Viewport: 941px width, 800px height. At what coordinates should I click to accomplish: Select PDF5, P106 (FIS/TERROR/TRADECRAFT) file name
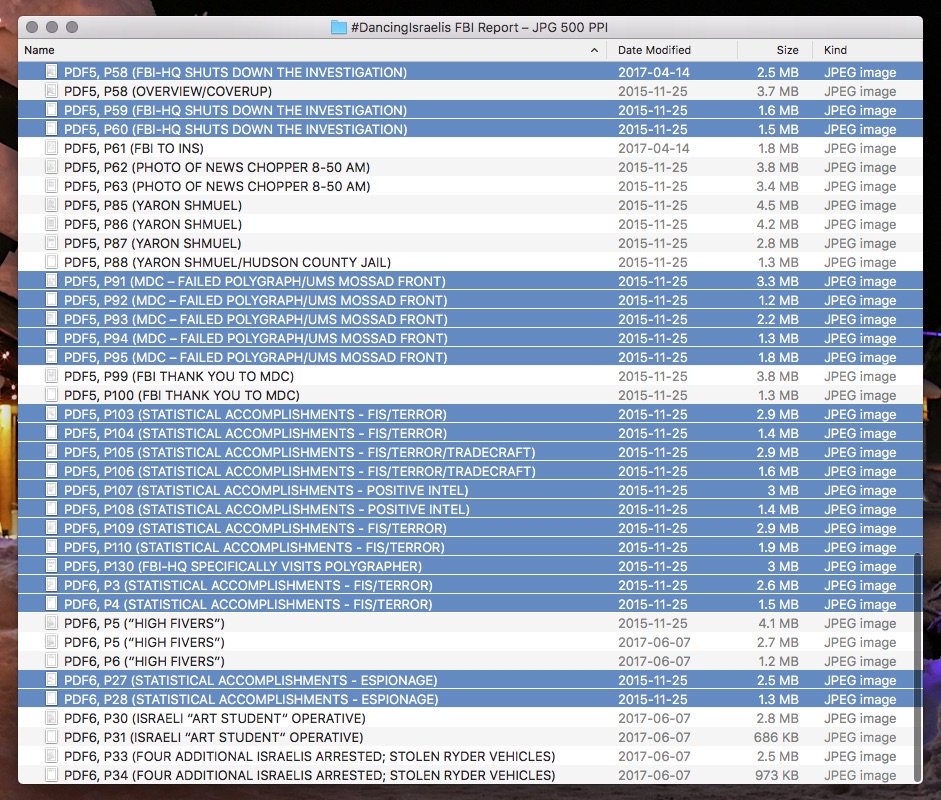(299, 471)
